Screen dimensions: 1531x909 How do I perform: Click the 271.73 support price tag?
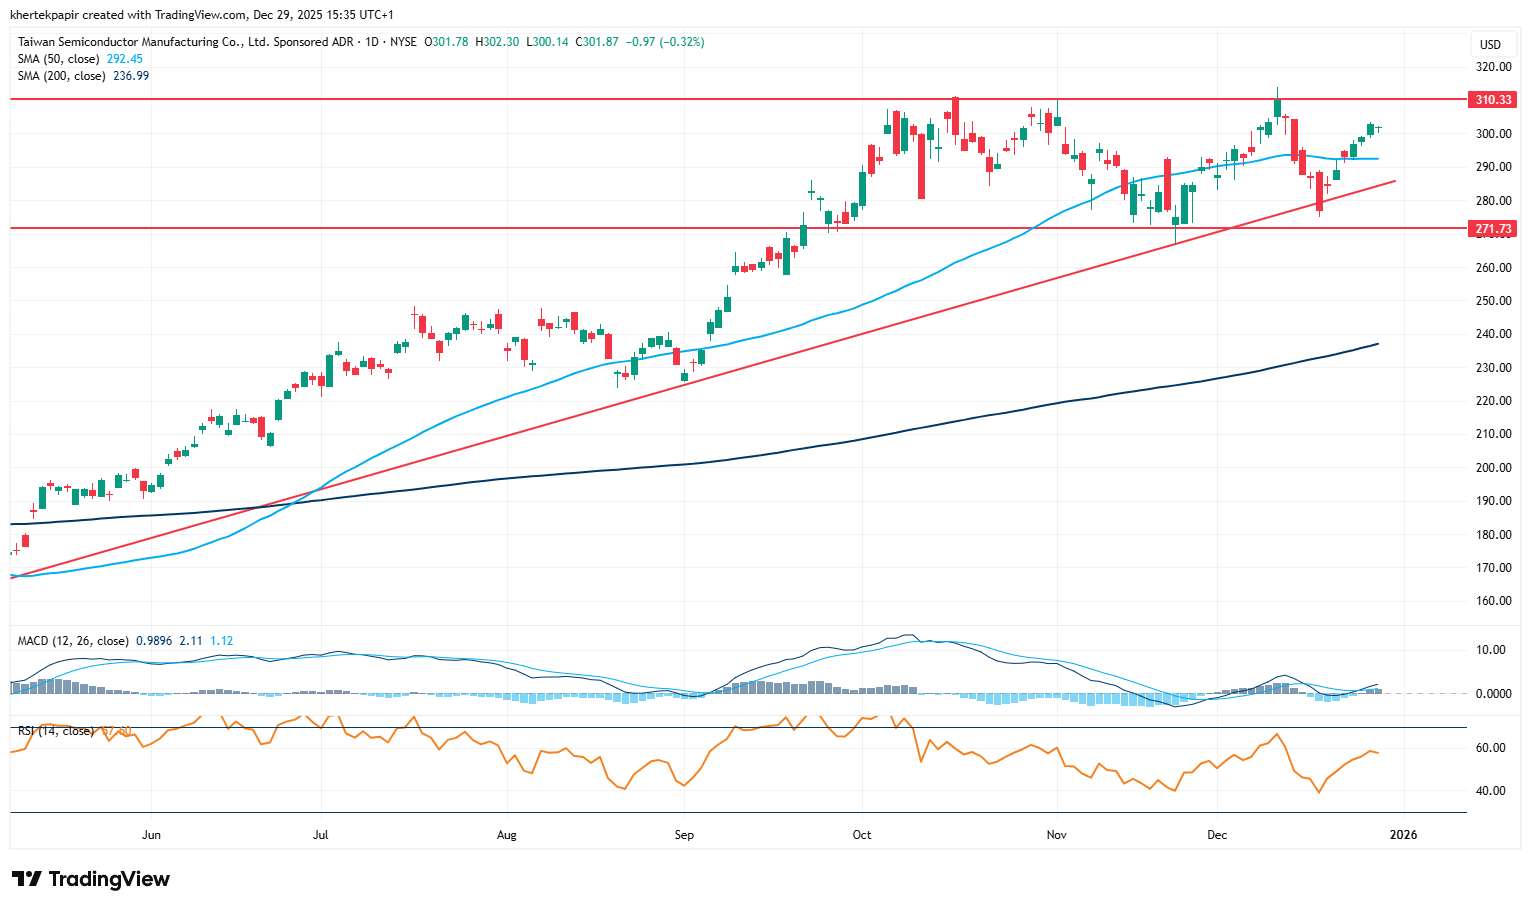(1493, 229)
